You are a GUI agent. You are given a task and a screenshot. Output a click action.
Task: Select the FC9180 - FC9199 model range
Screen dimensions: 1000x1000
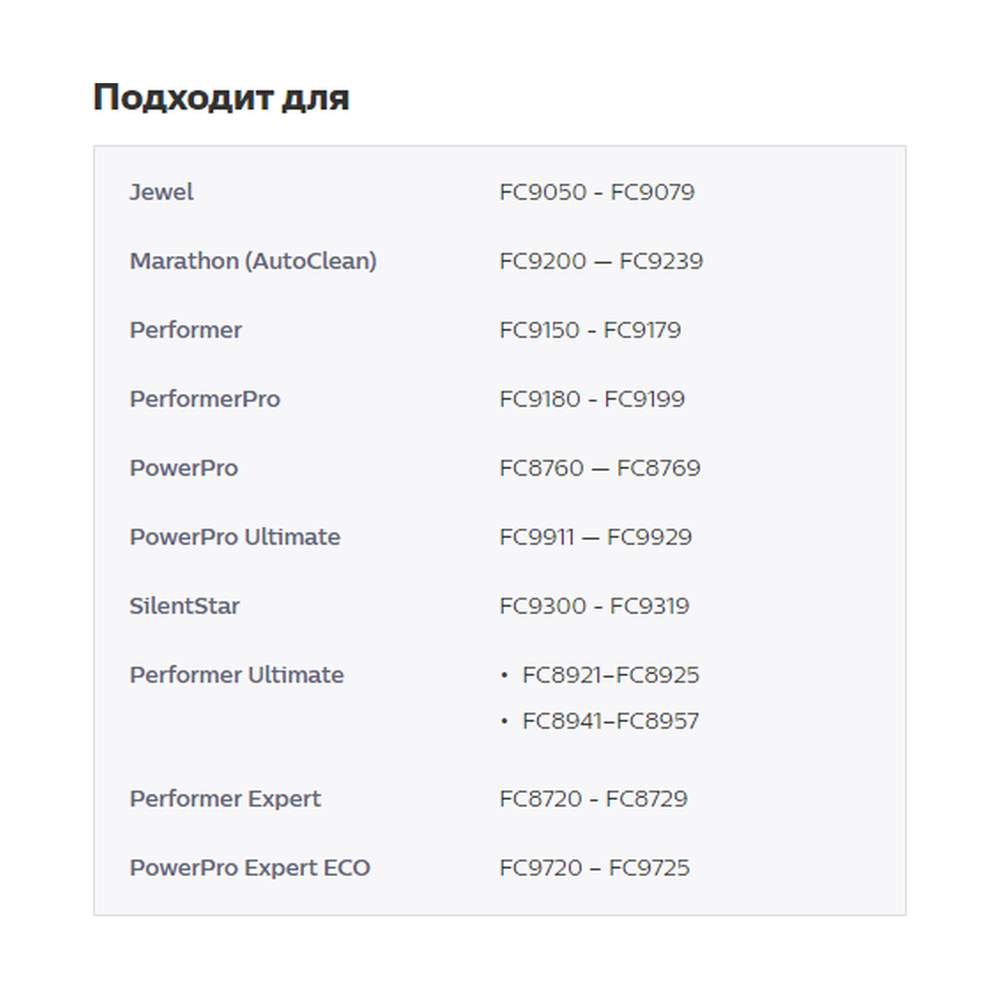tap(592, 399)
